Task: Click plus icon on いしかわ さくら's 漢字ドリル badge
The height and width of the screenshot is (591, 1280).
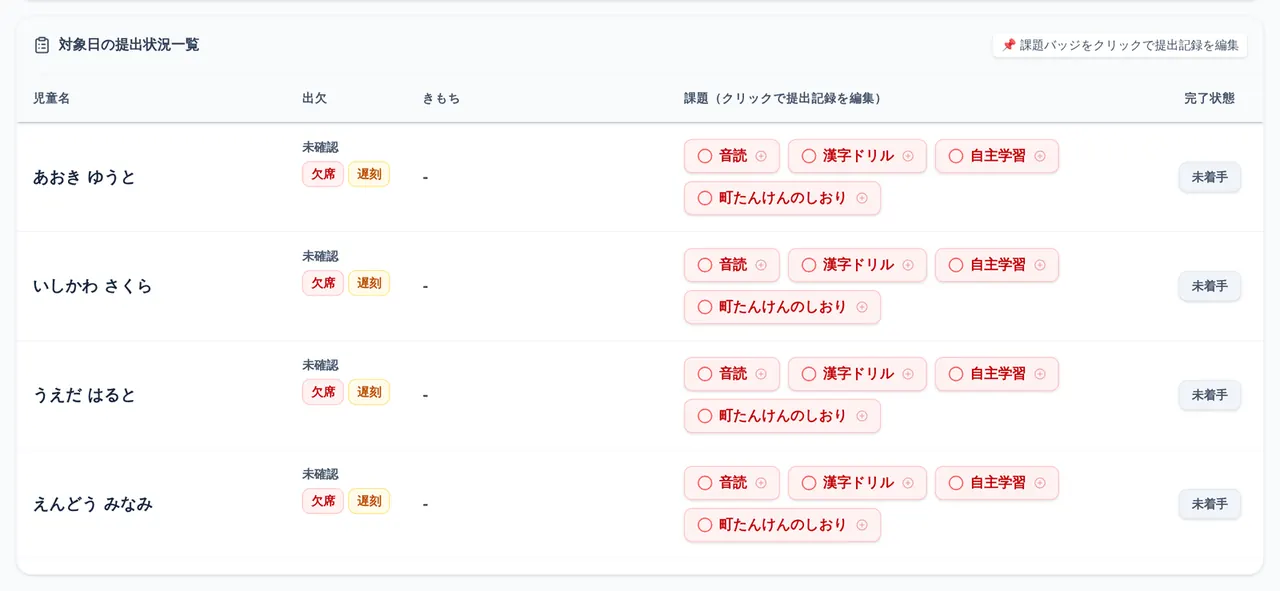Action: [908, 265]
